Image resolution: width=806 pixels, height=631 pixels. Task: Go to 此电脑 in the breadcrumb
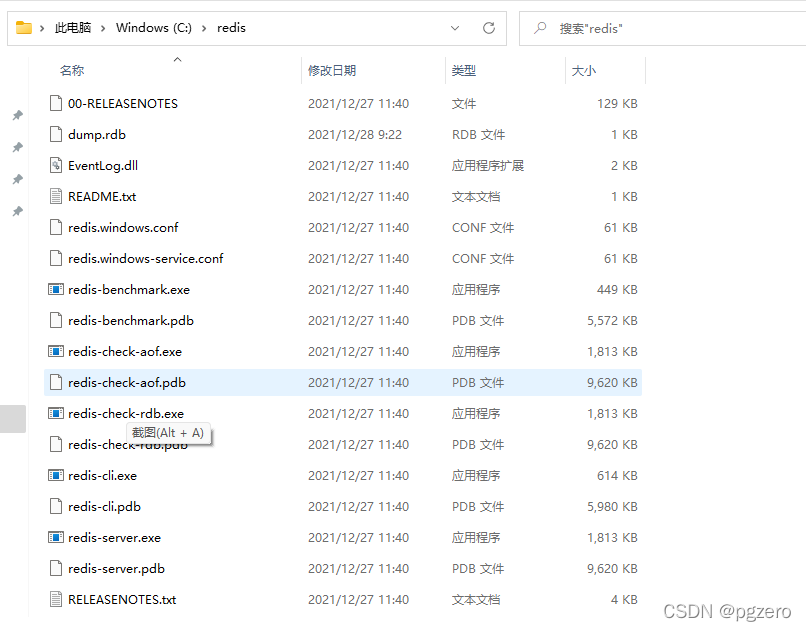(73, 28)
